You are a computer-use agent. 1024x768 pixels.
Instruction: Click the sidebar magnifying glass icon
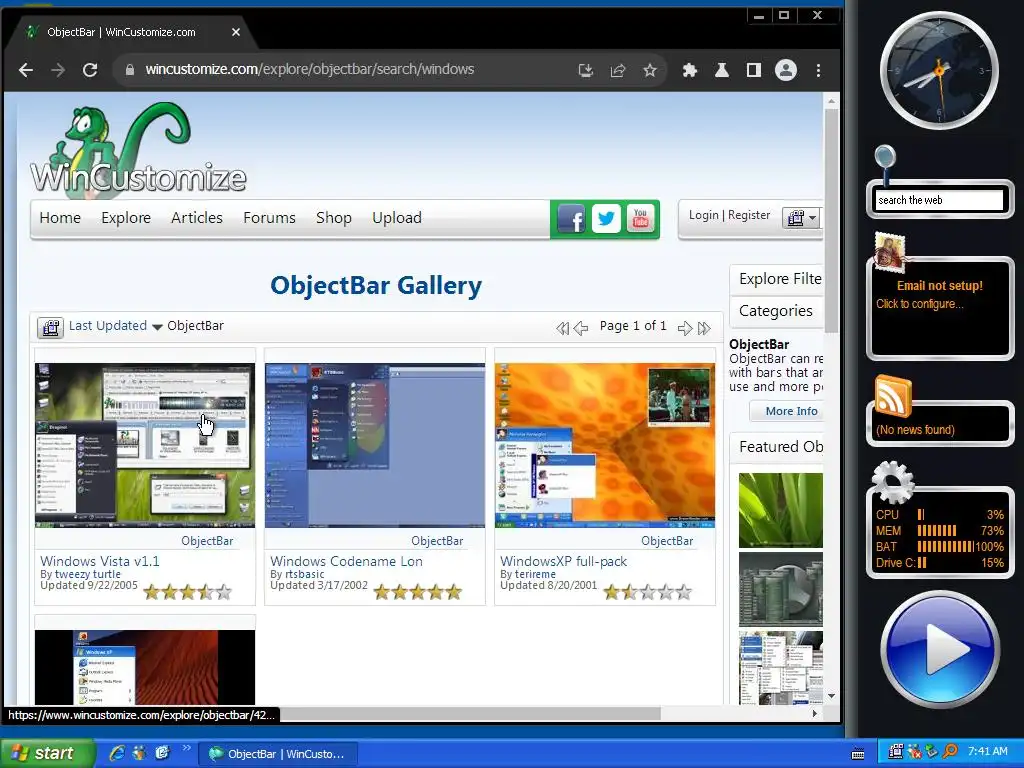pos(885,159)
